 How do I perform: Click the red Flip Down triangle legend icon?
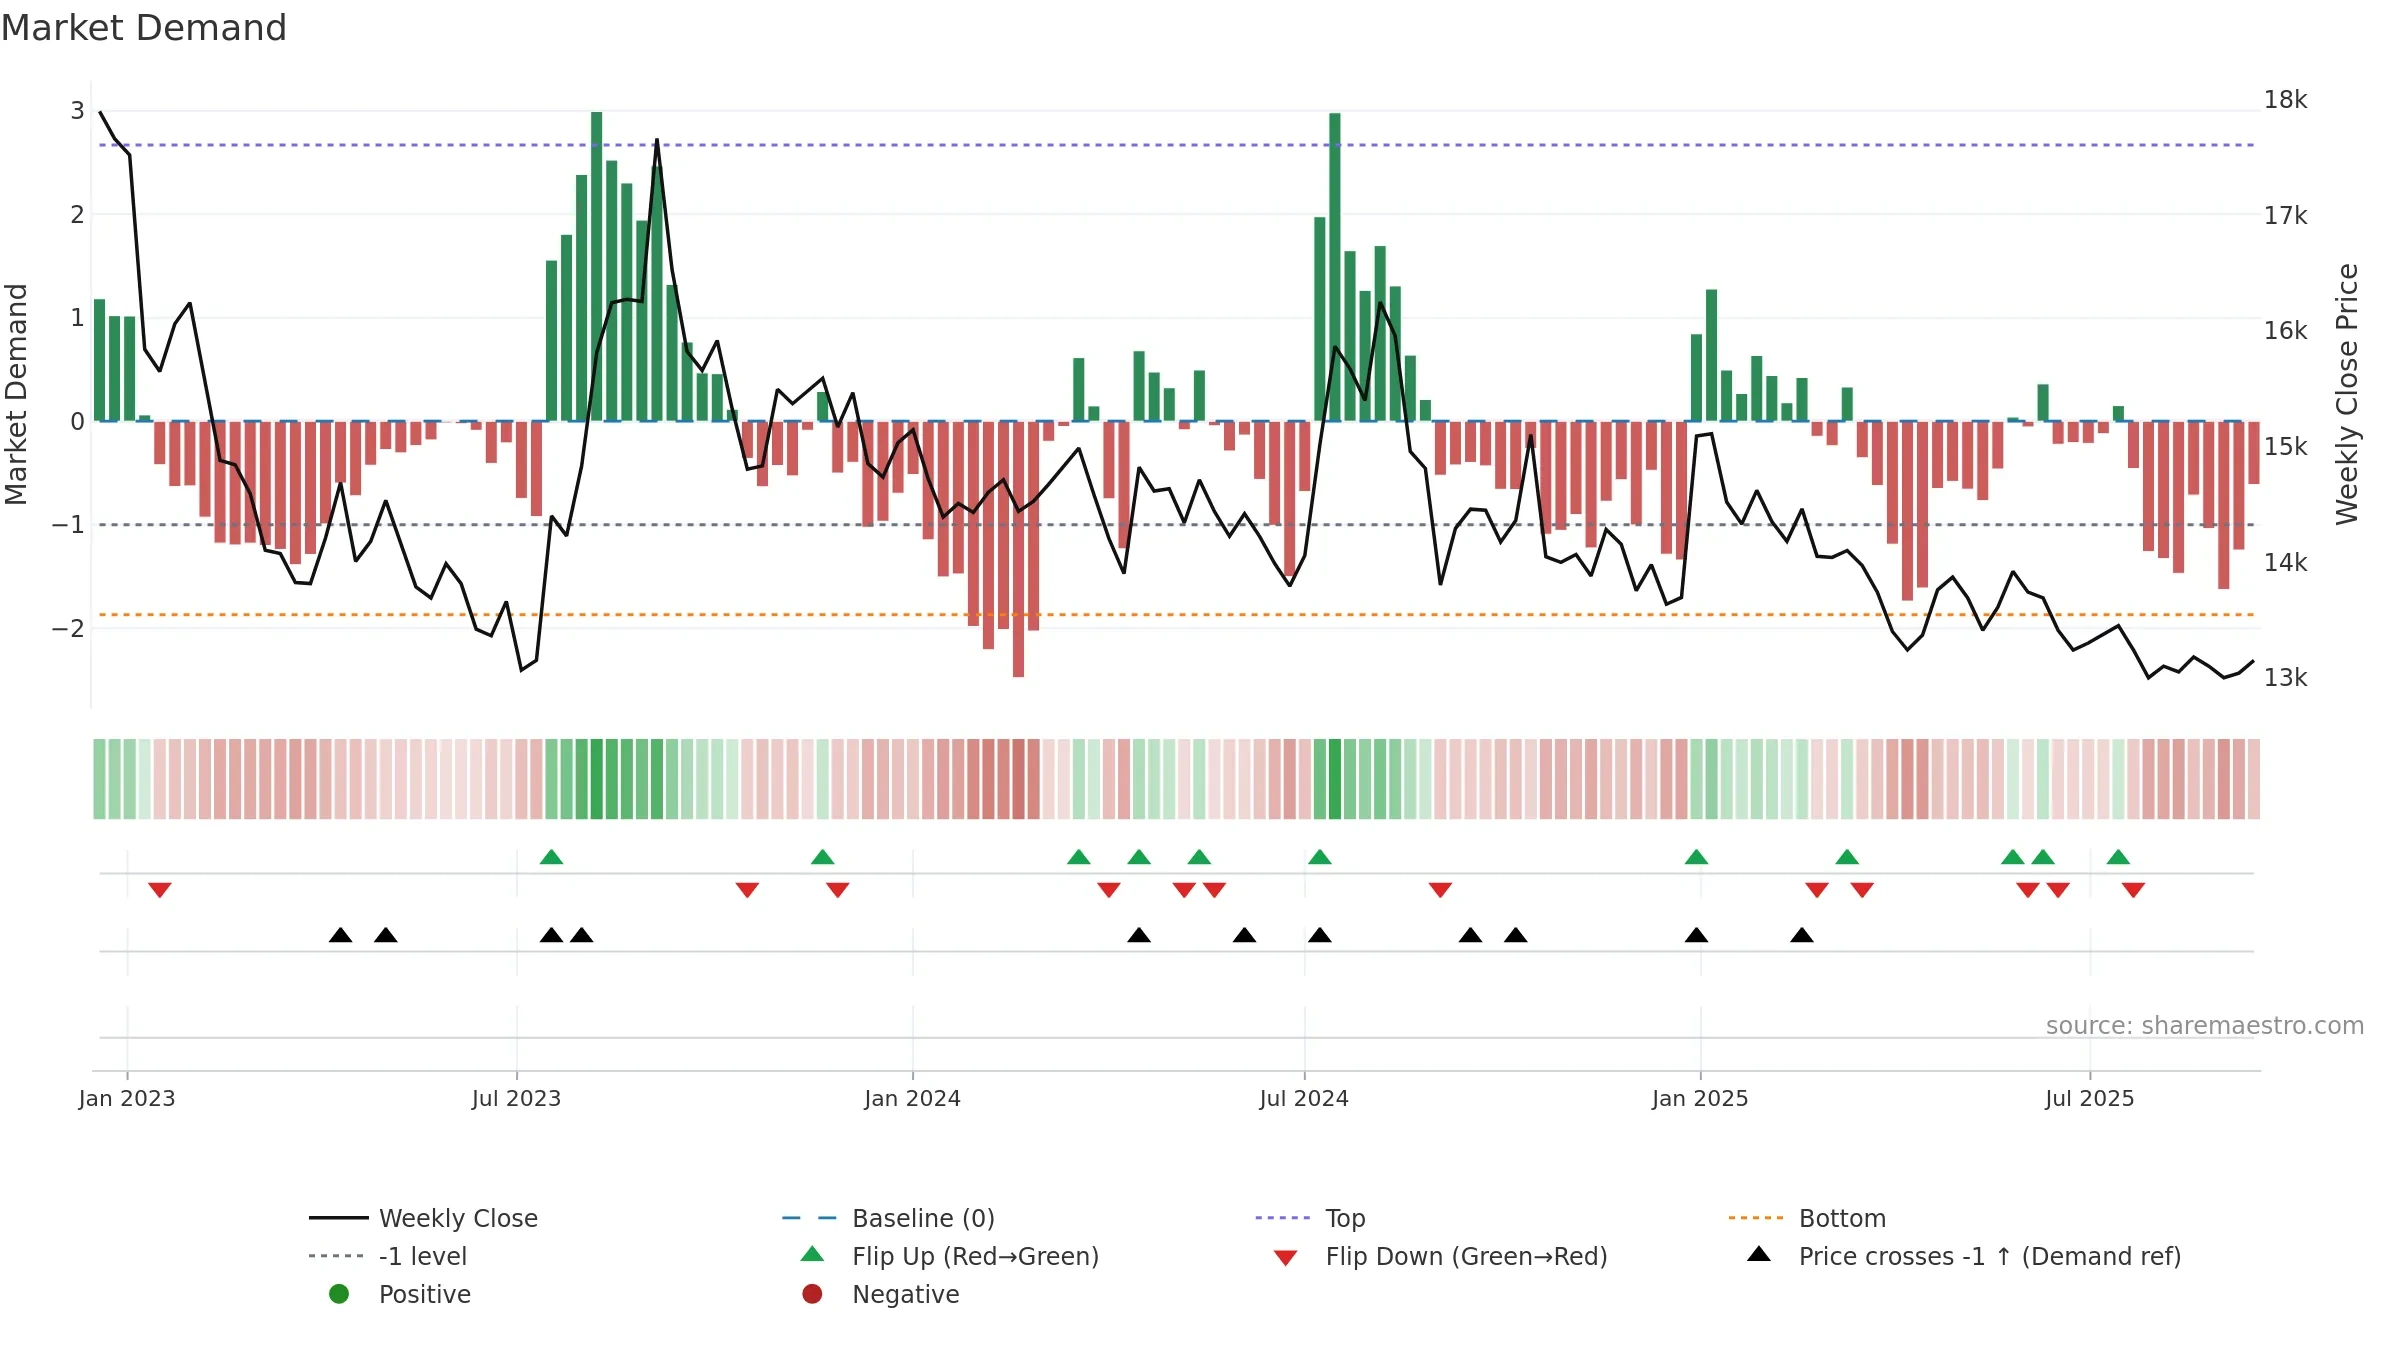pyautogui.click(x=1285, y=1258)
